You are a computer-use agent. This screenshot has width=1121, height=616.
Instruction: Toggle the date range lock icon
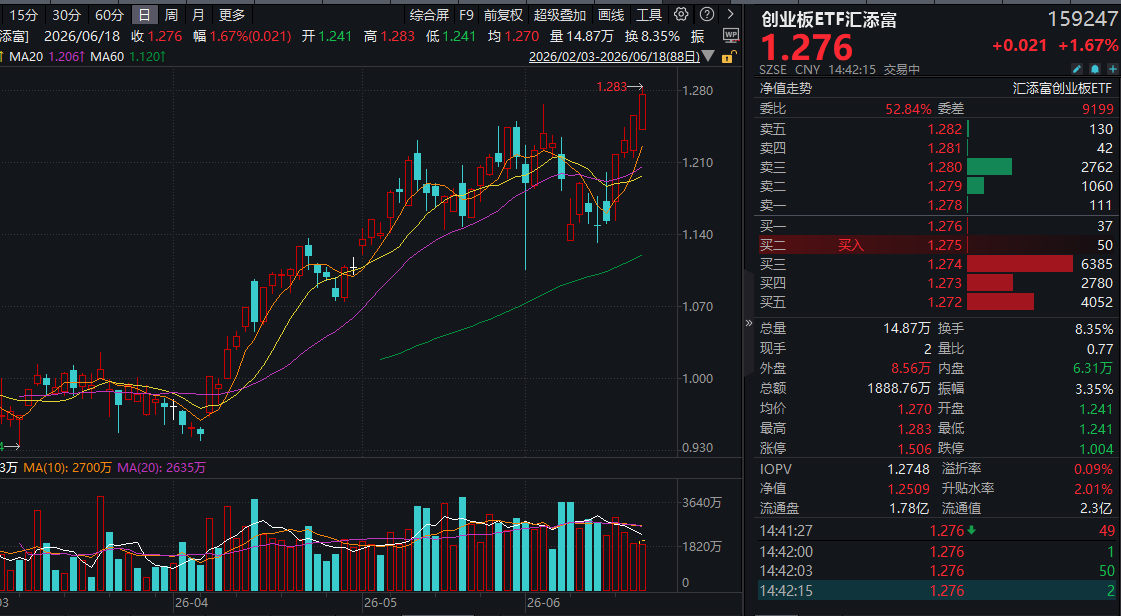point(728,57)
